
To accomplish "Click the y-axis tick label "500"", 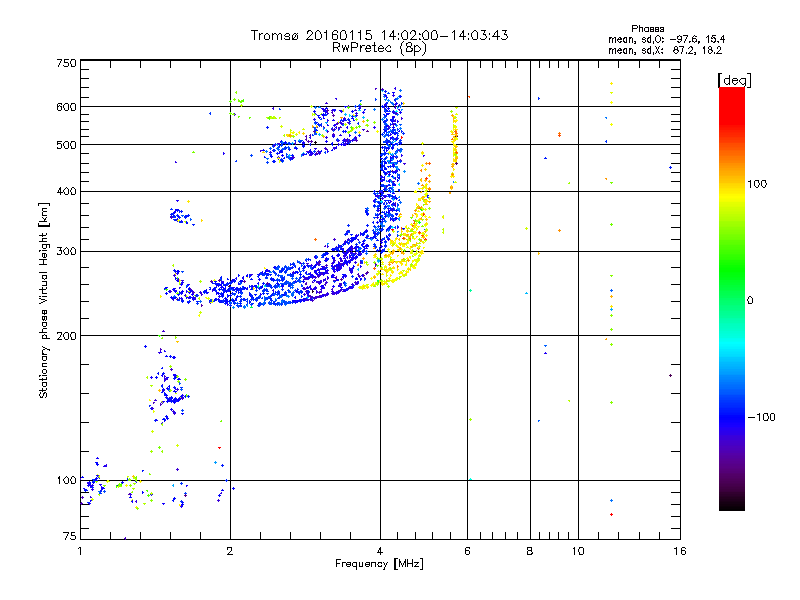I will (x=66, y=145).
